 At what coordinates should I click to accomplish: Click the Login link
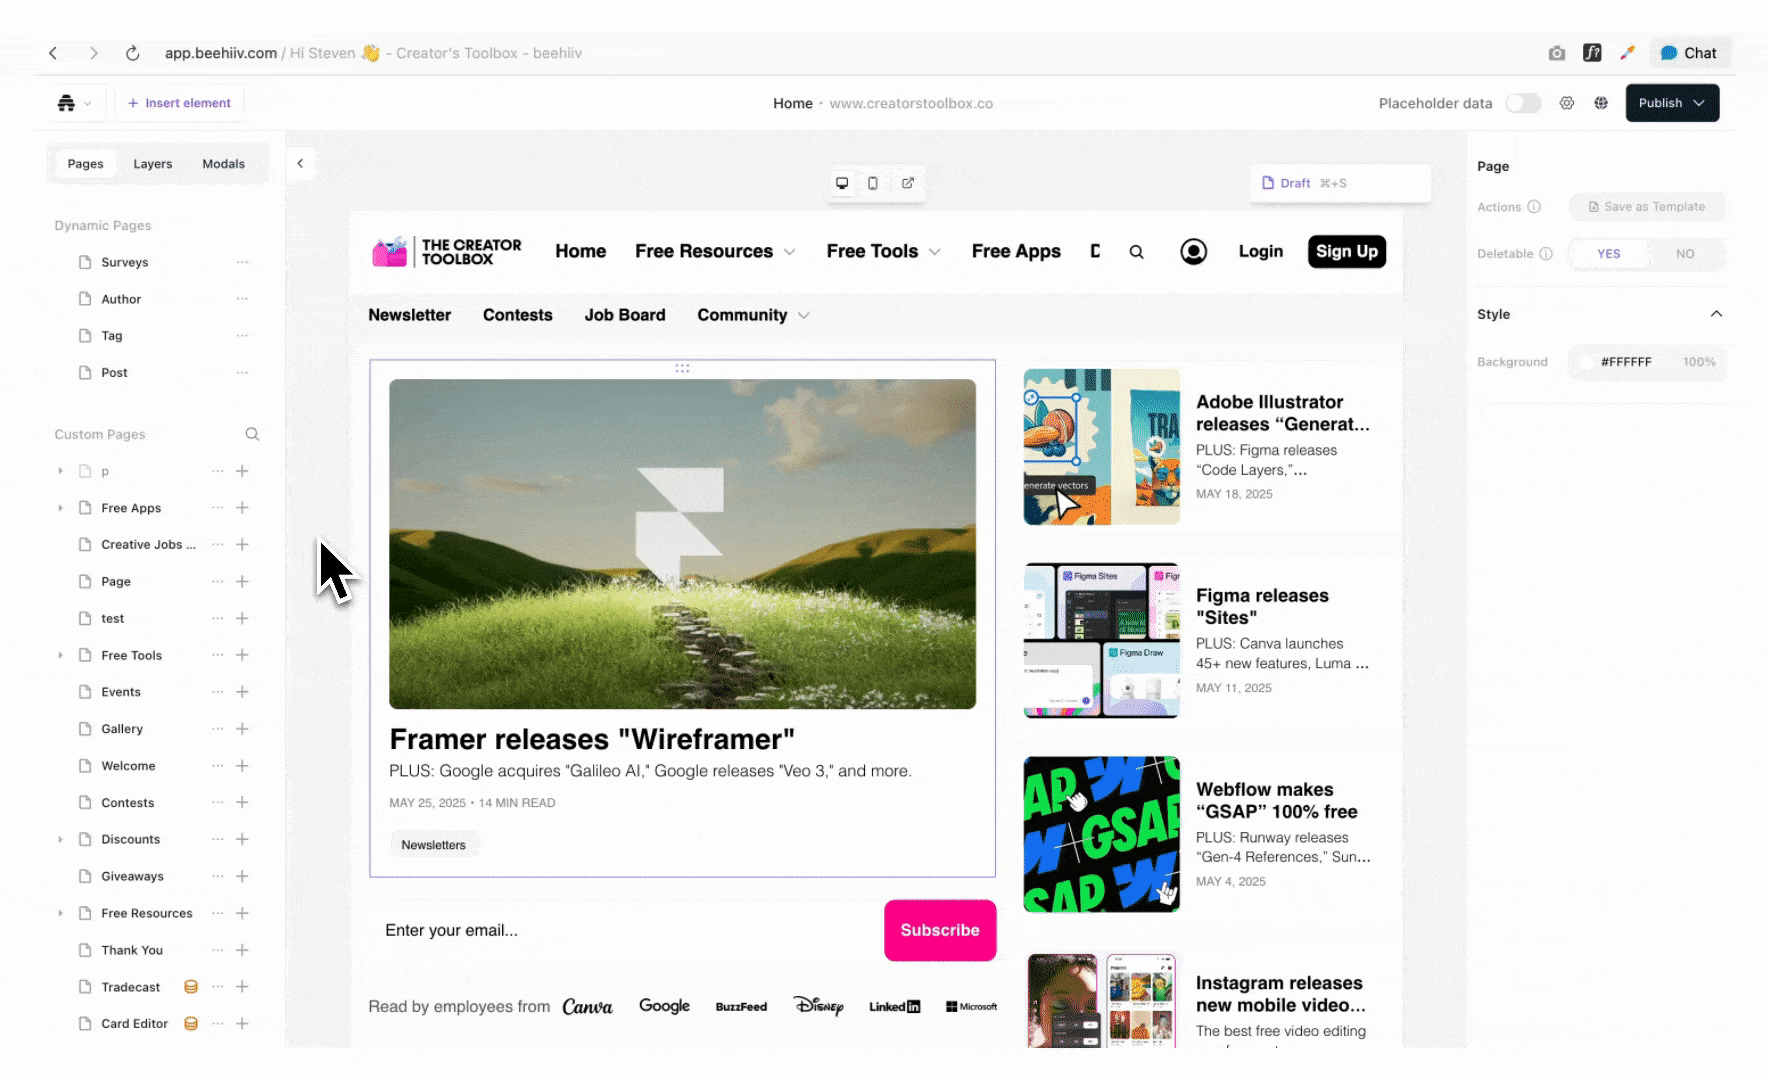(x=1260, y=251)
